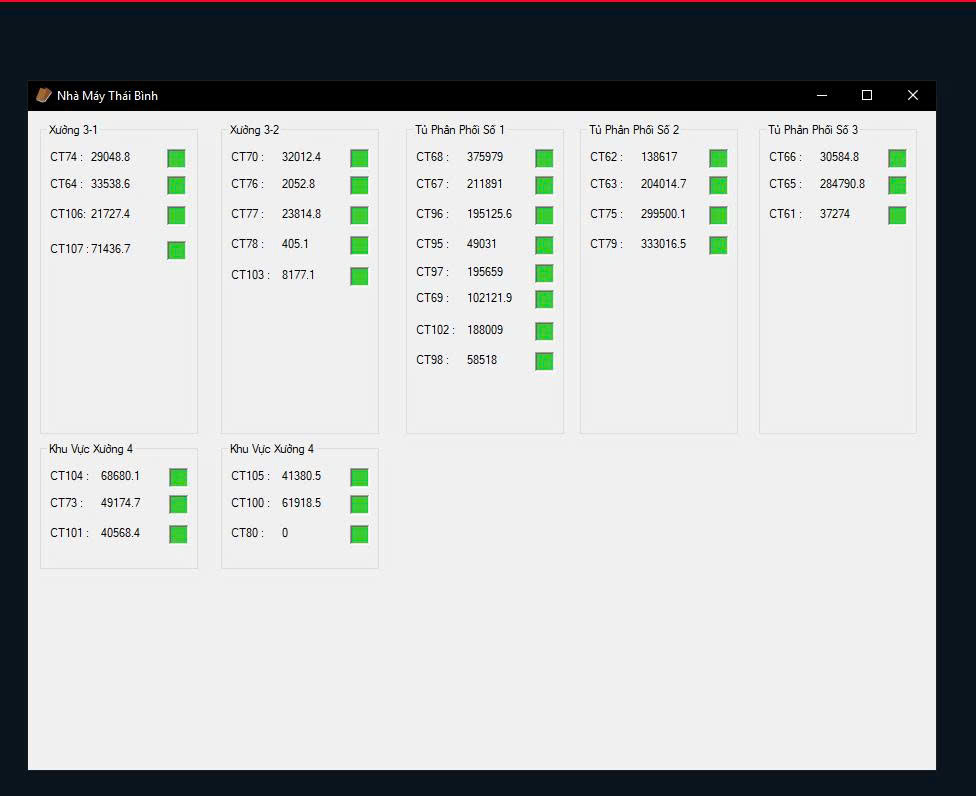Image resolution: width=976 pixels, height=796 pixels.
Task: Select the green status box for CT70
Action: click(359, 158)
